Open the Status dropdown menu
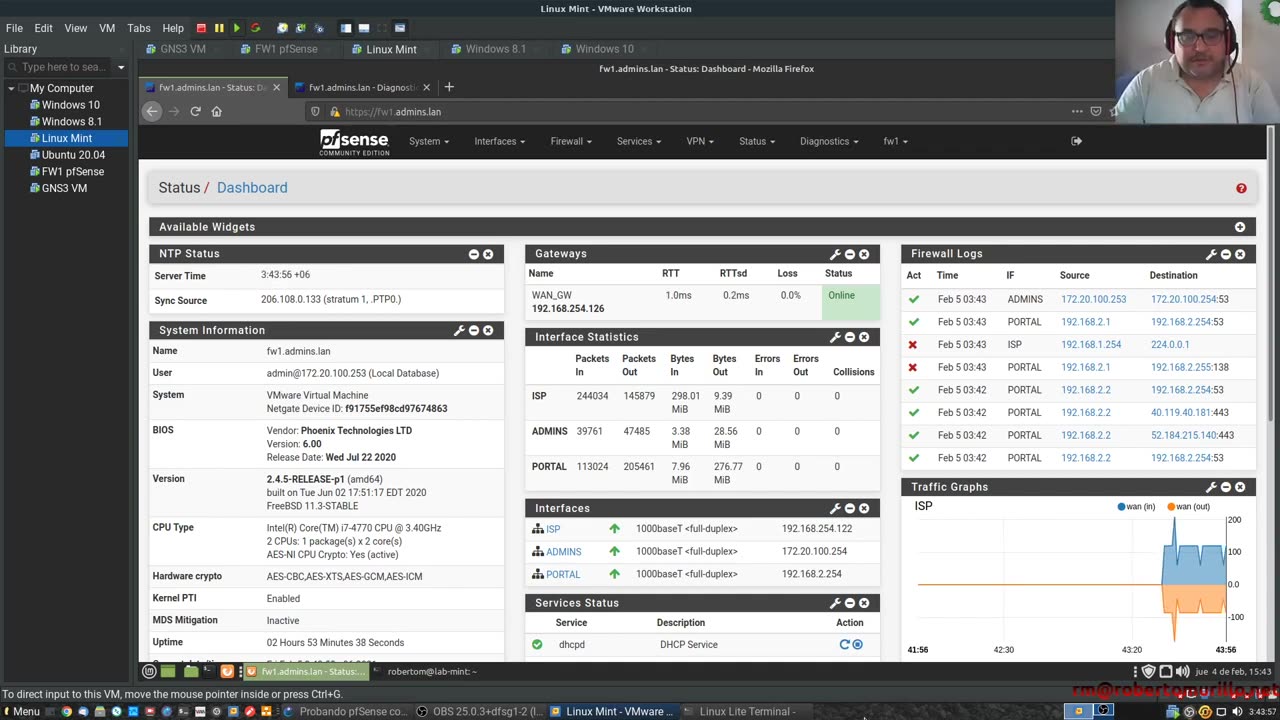The height and width of the screenshot is (720, 1280). tap(757, 141)
